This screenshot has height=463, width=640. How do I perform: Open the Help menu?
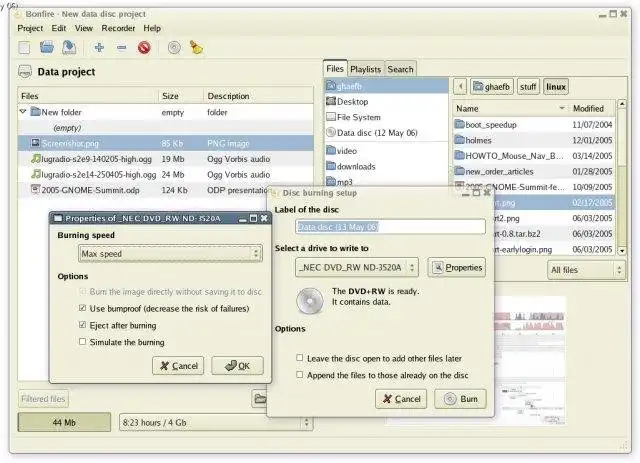(152, 28)
